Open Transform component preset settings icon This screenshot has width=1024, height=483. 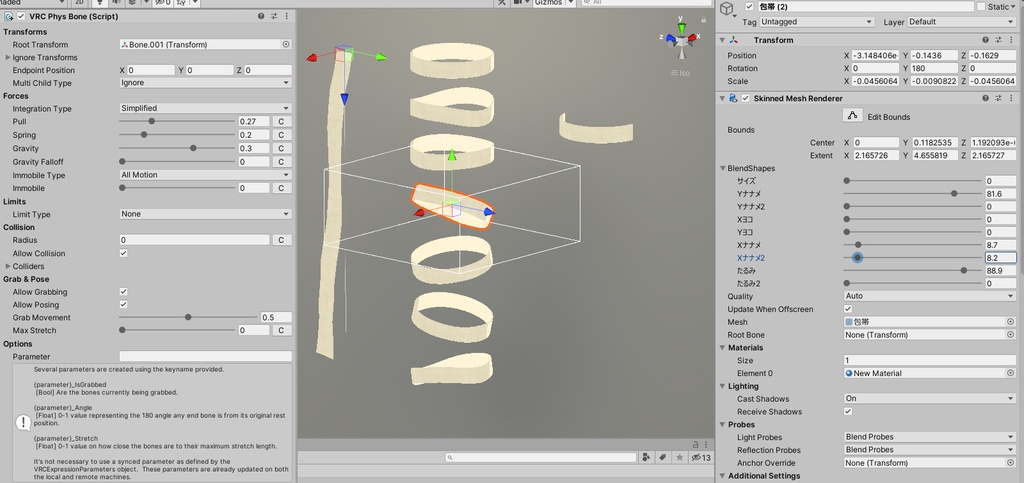999,40
